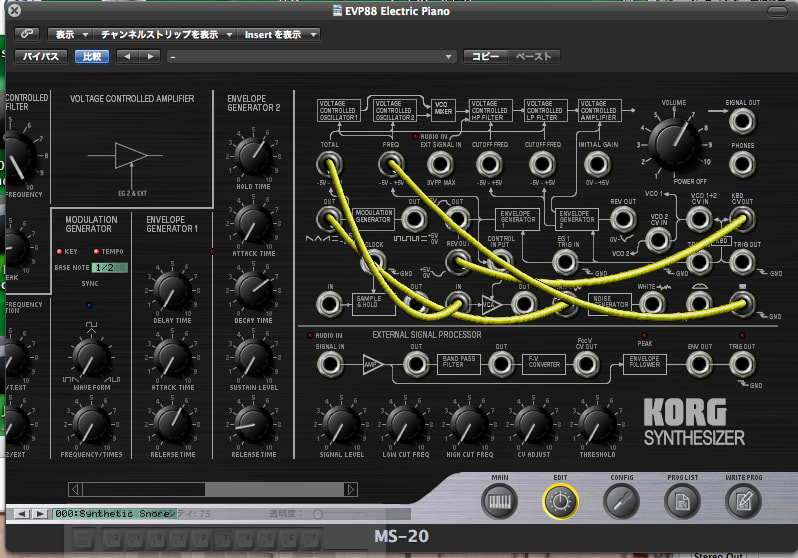The image size is (798, 558).
Task: Click the link chain icon button
Action: pyautogui.click(x=27, y=34)
